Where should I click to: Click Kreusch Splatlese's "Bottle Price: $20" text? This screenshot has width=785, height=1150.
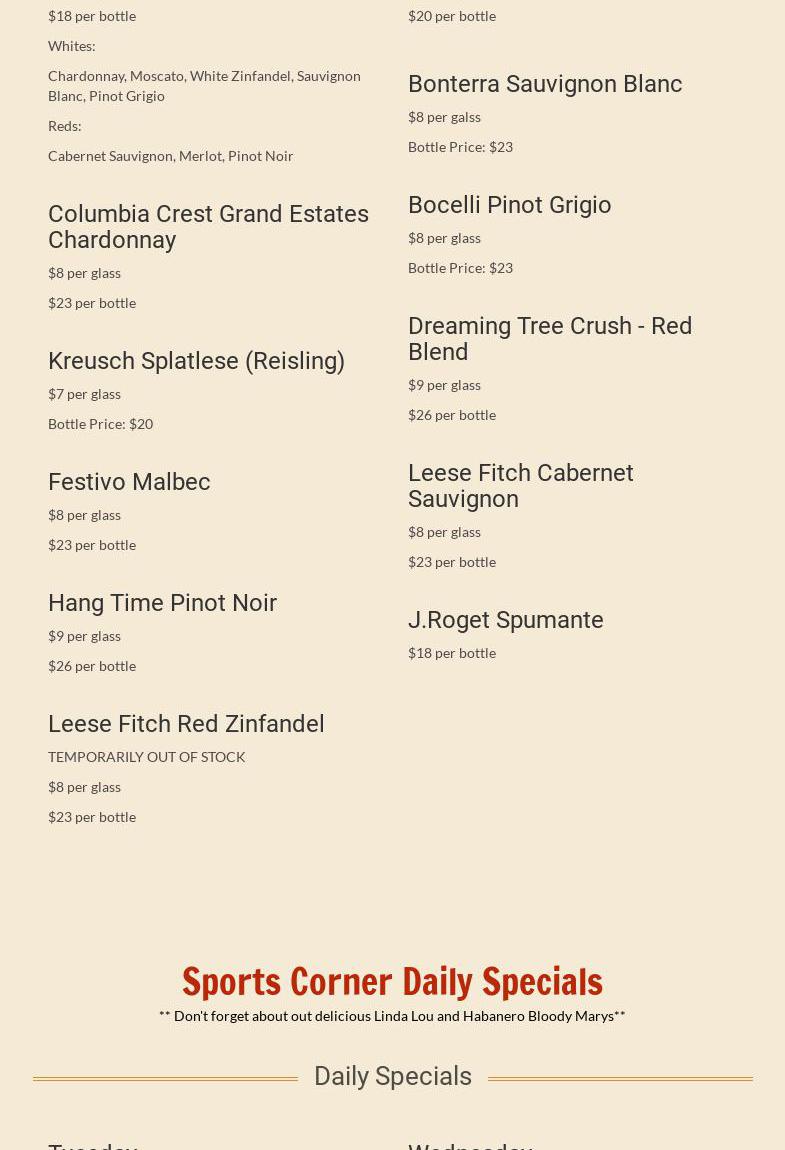pyautogui.click(x=100, y=424)
